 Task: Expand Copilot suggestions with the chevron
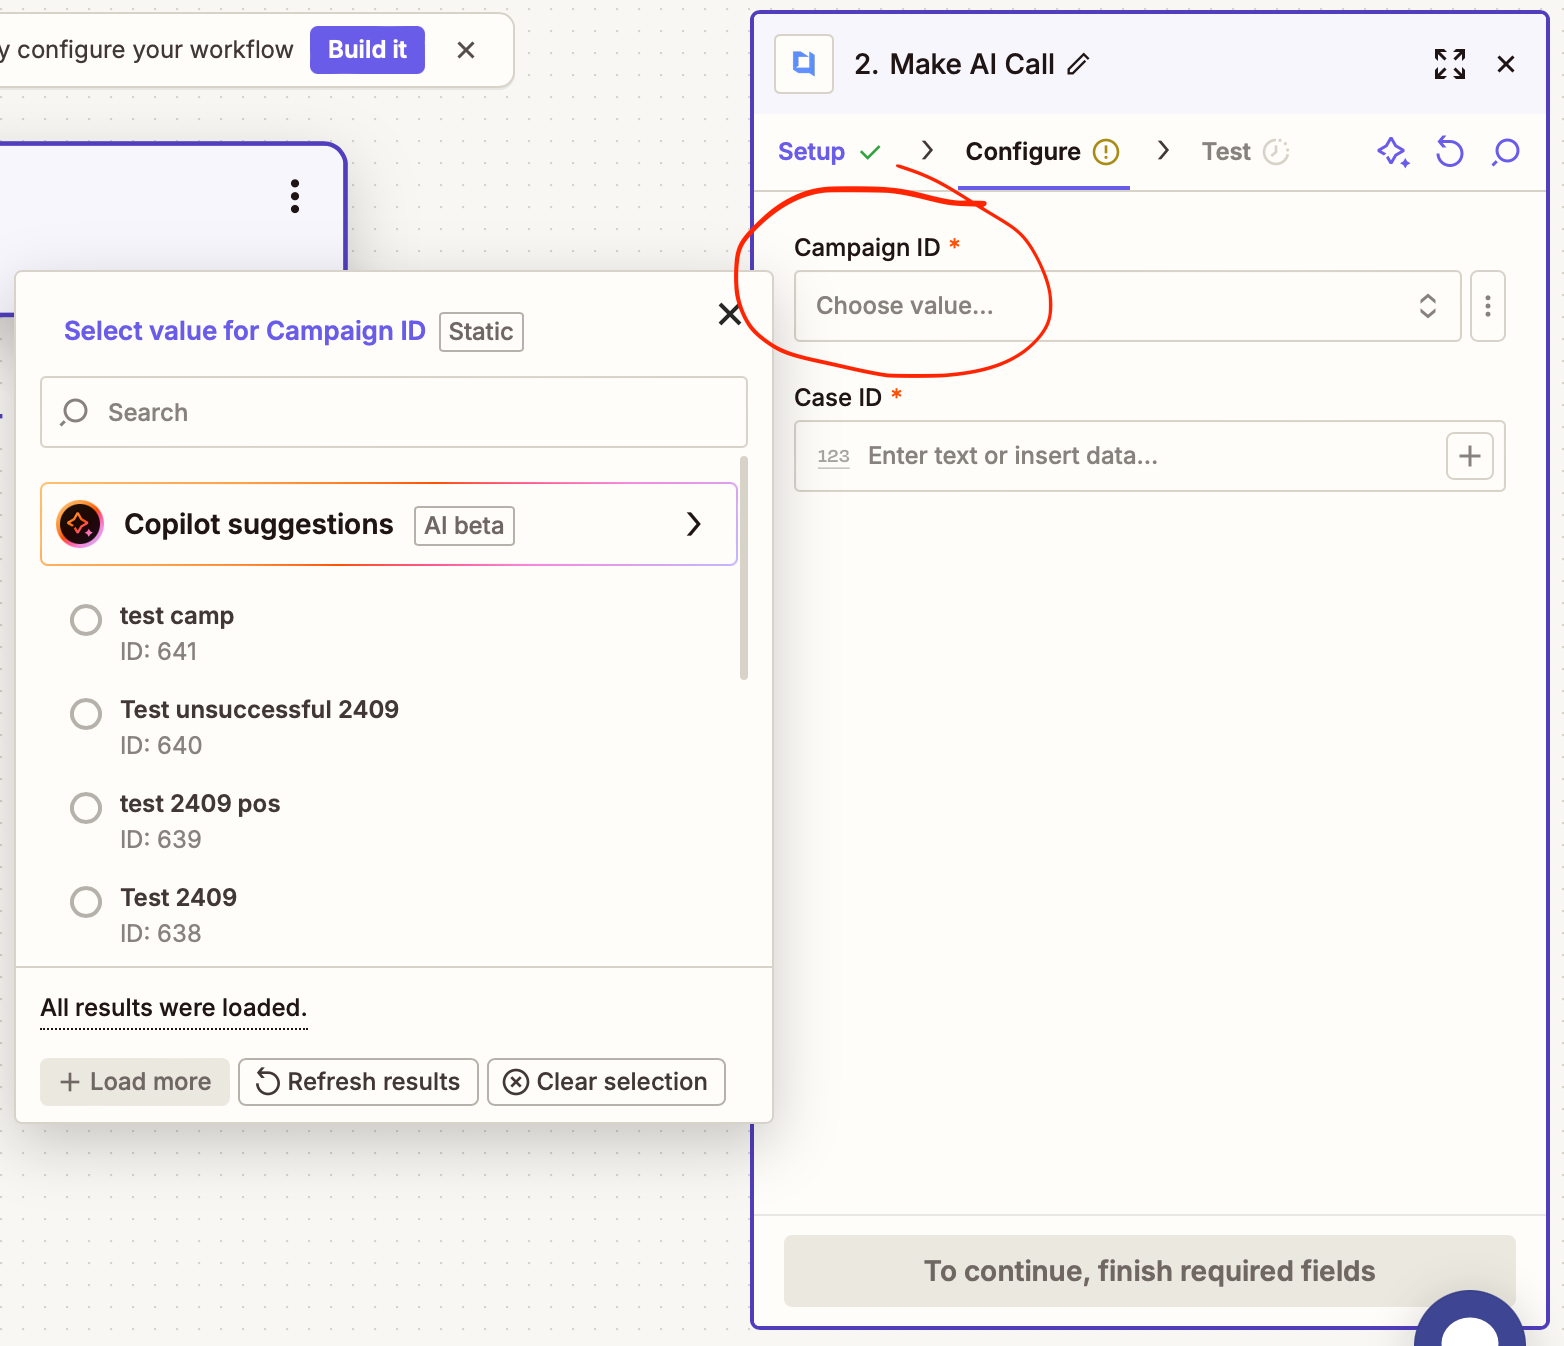(x=694, y=524)
